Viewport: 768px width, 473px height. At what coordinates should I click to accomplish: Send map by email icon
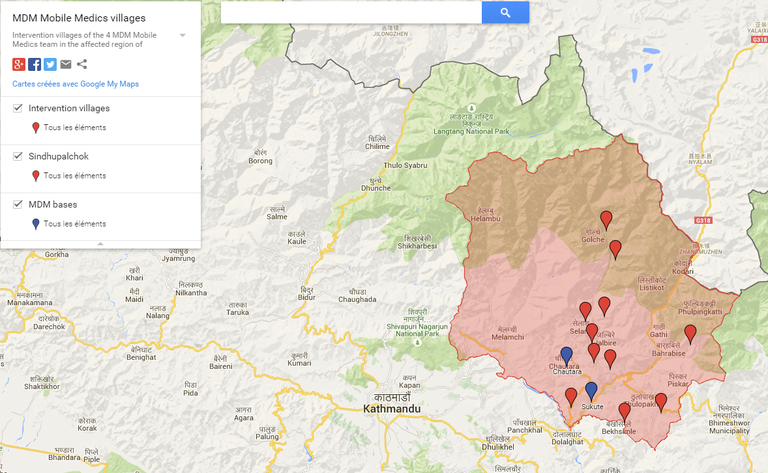coord(66,64)
